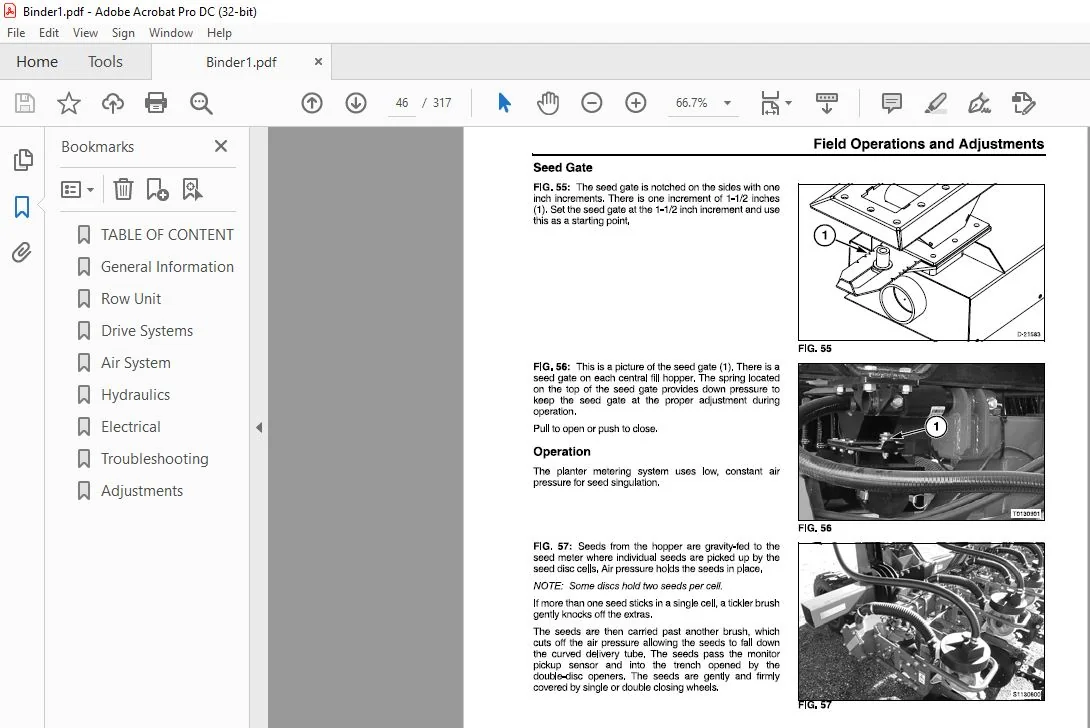Switch to the Tools tab

(x=105, y=62)
